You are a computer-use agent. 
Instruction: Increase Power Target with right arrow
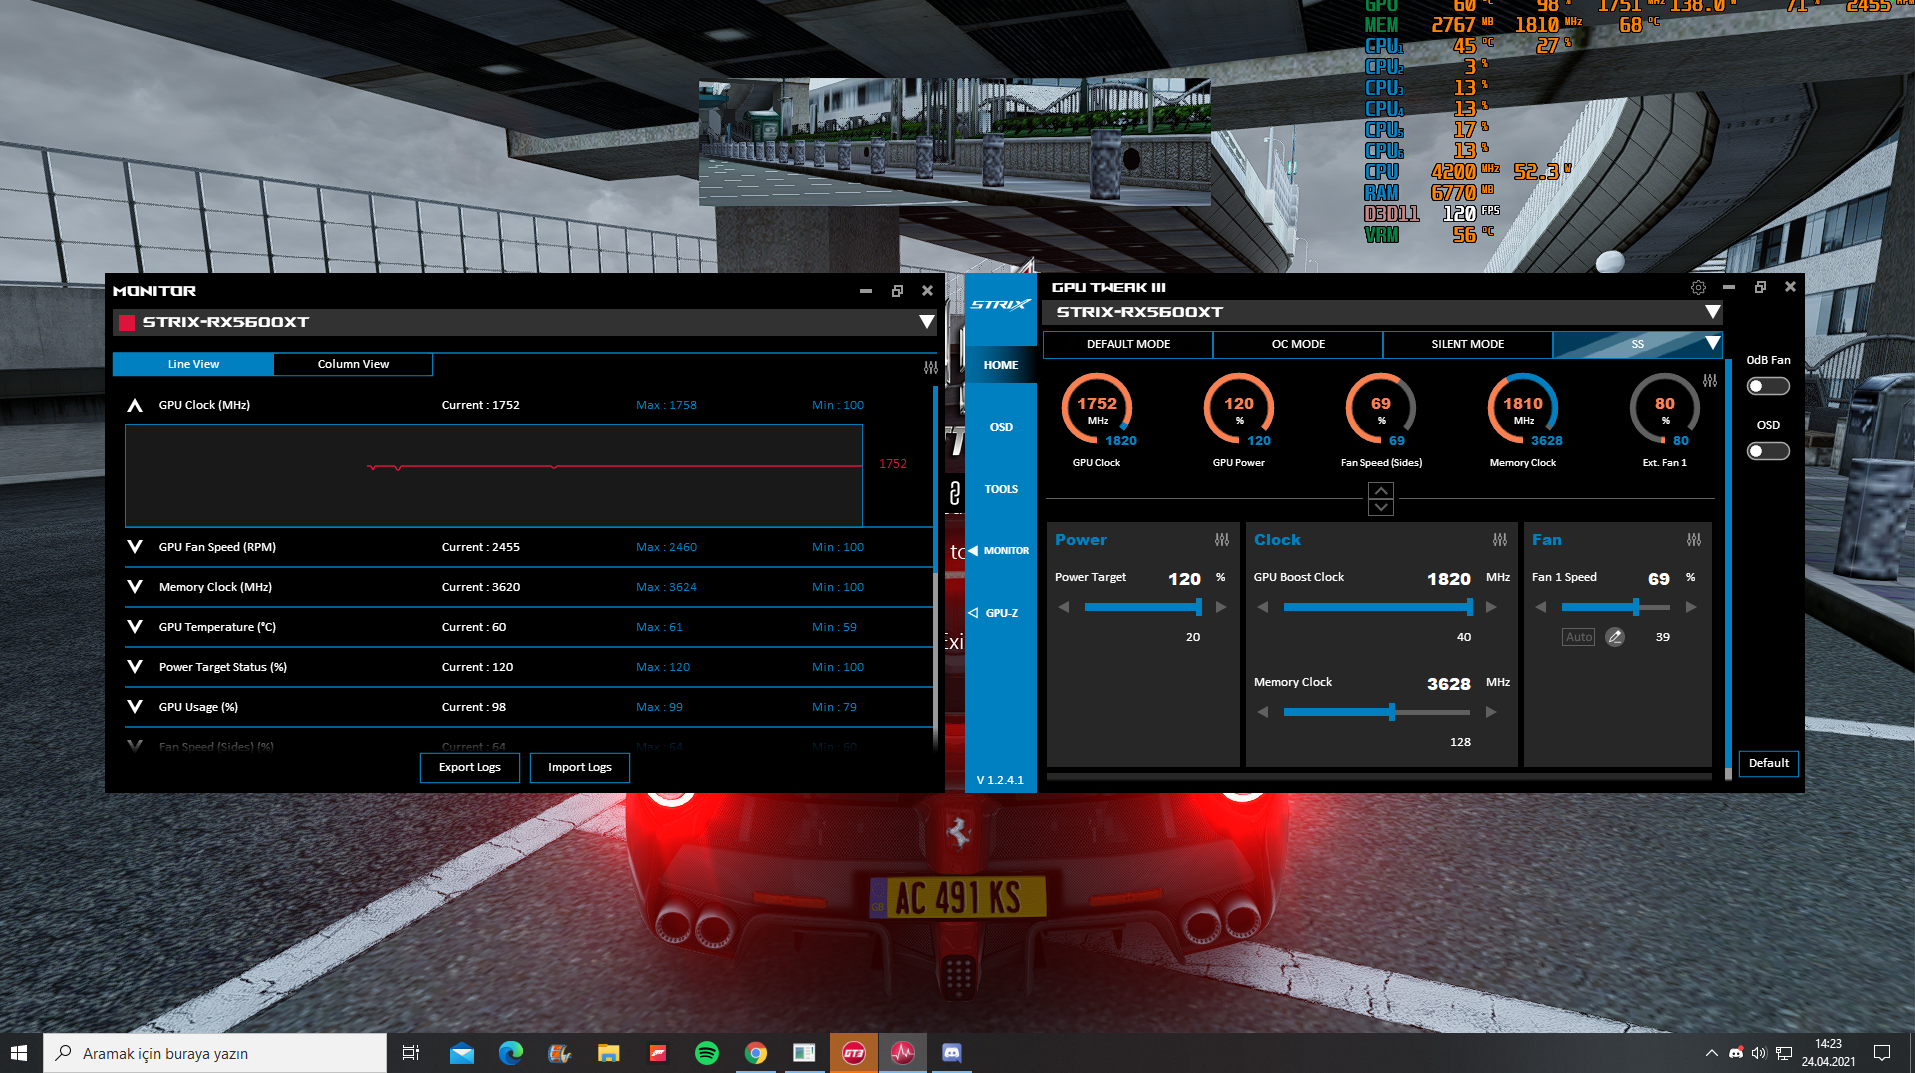1221,607
